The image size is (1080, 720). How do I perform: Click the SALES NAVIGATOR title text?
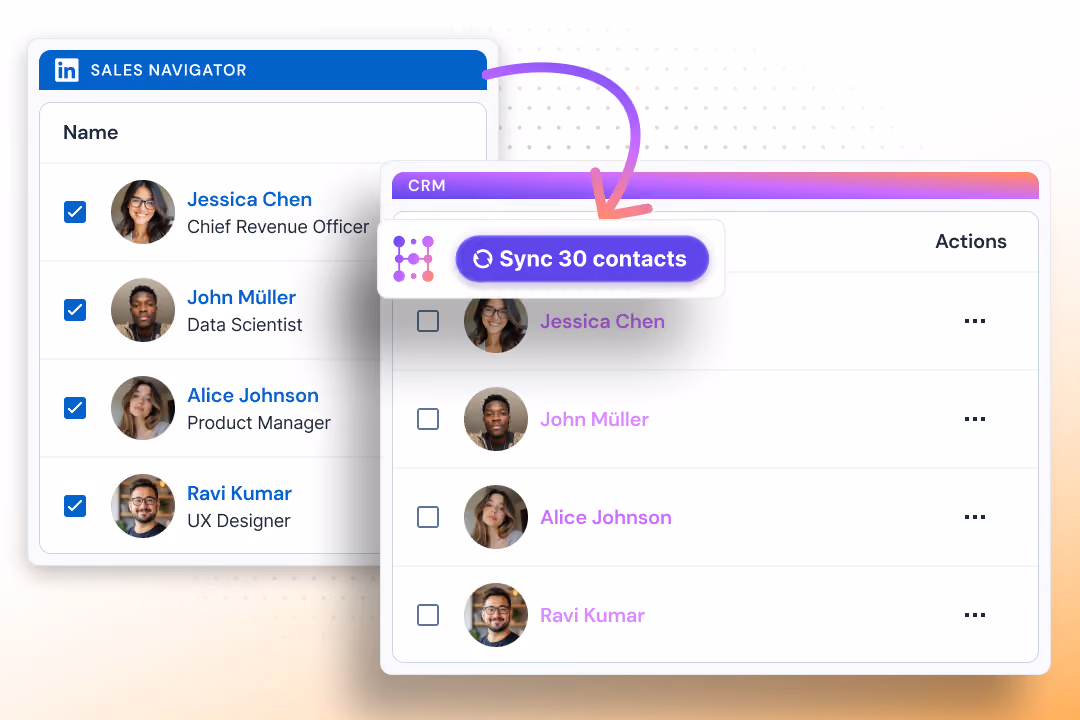tap(169, 70)
